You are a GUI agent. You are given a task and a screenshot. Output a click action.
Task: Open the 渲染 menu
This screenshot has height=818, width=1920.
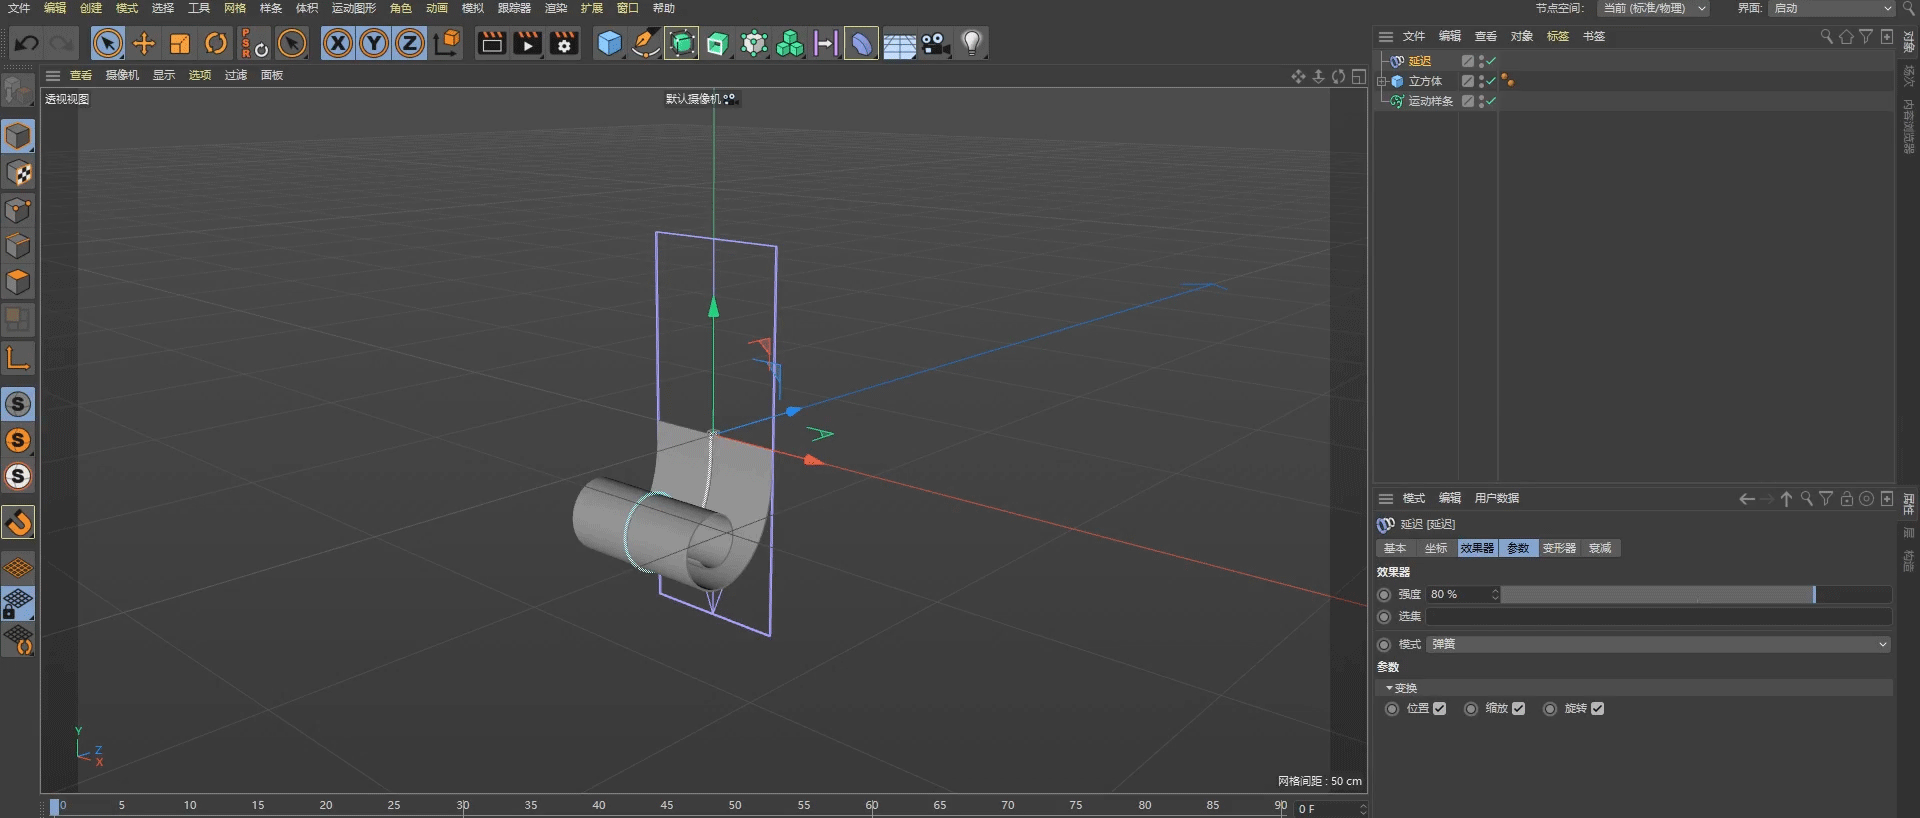[556, 8]
